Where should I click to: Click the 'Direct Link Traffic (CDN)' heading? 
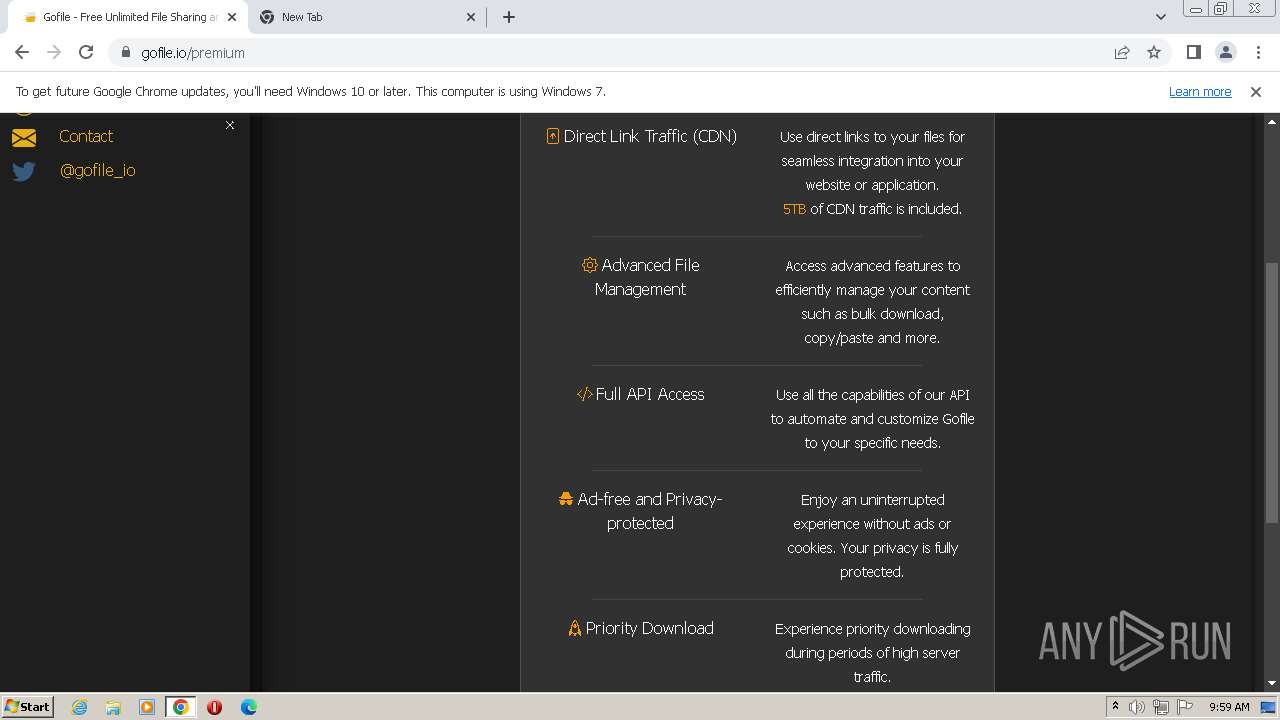[x=650, y=136]
